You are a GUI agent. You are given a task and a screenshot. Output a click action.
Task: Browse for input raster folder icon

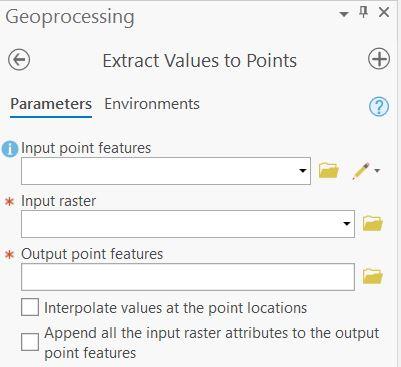tap(373, 223)
